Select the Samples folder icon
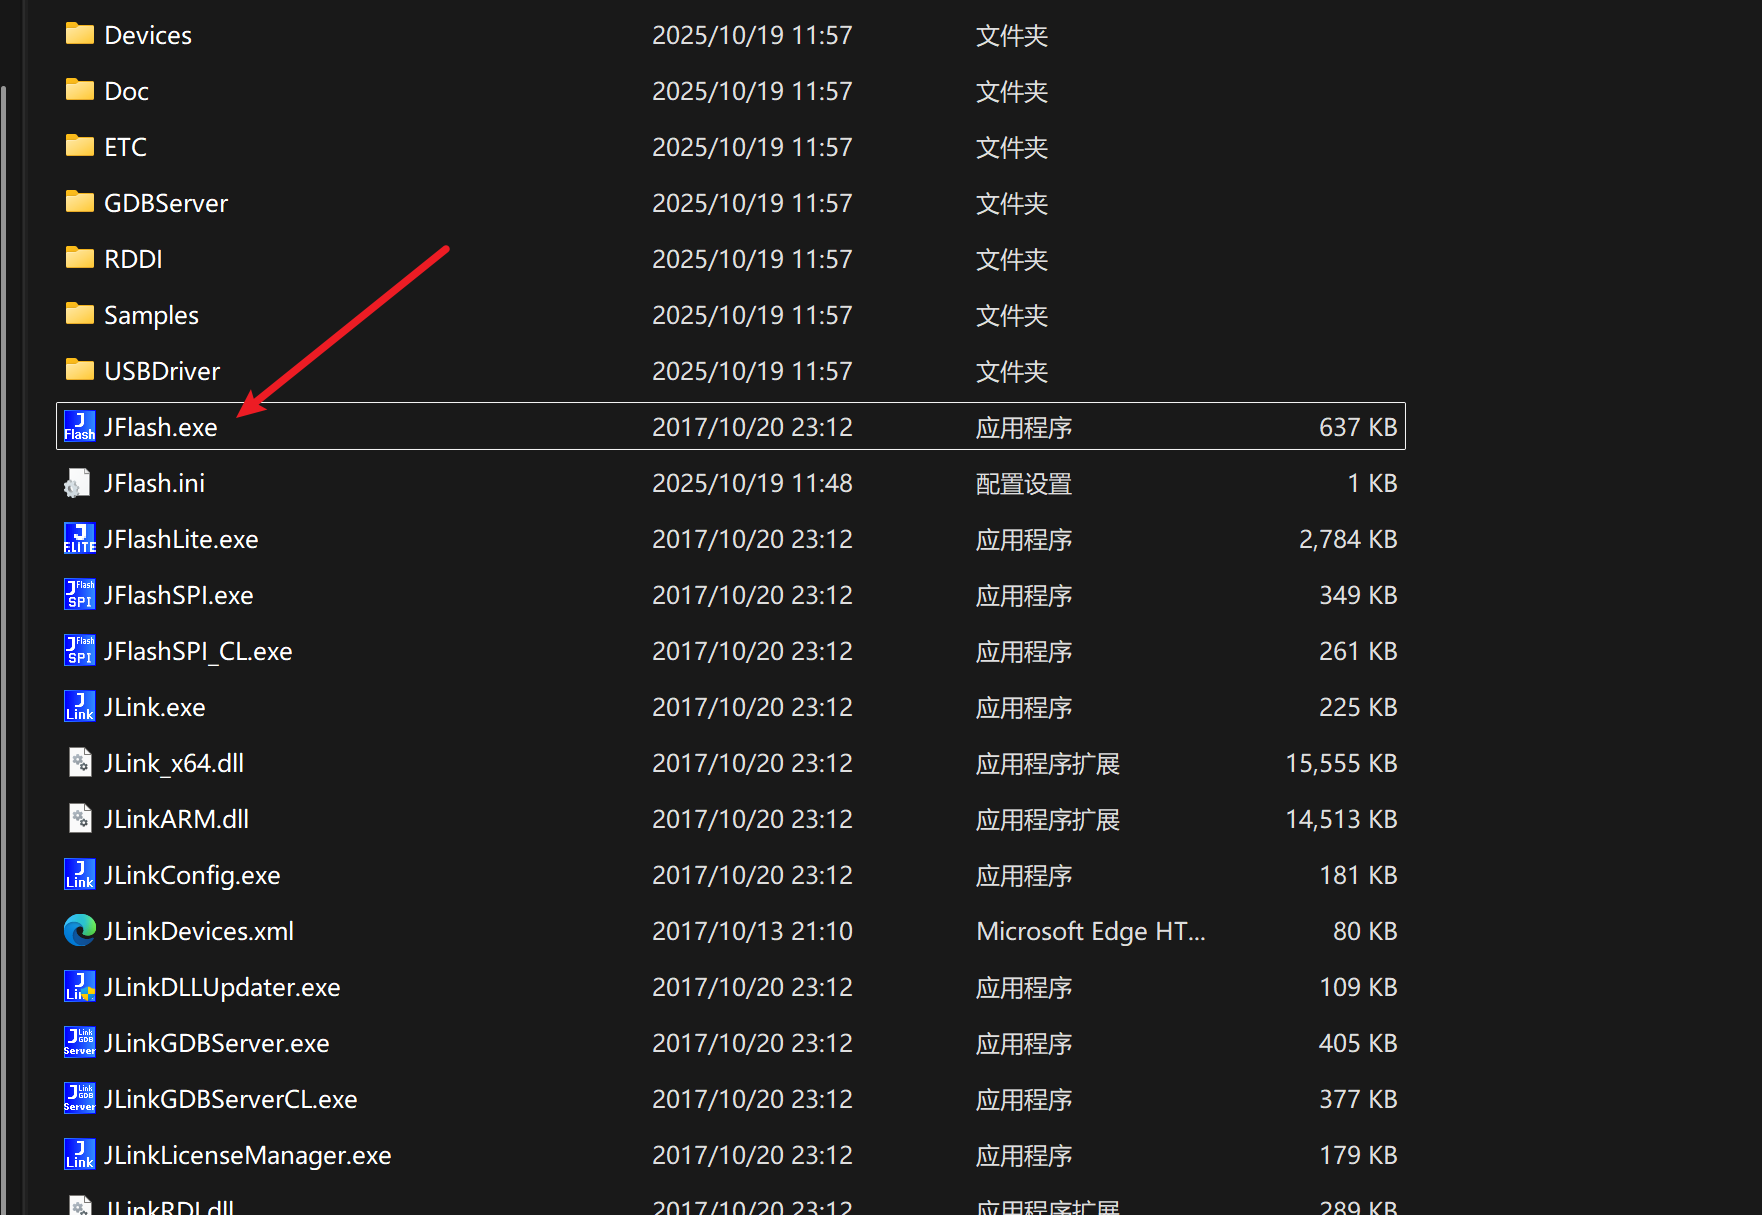Viewport: 1762px width, 1215px height. (x=80, y=314)
